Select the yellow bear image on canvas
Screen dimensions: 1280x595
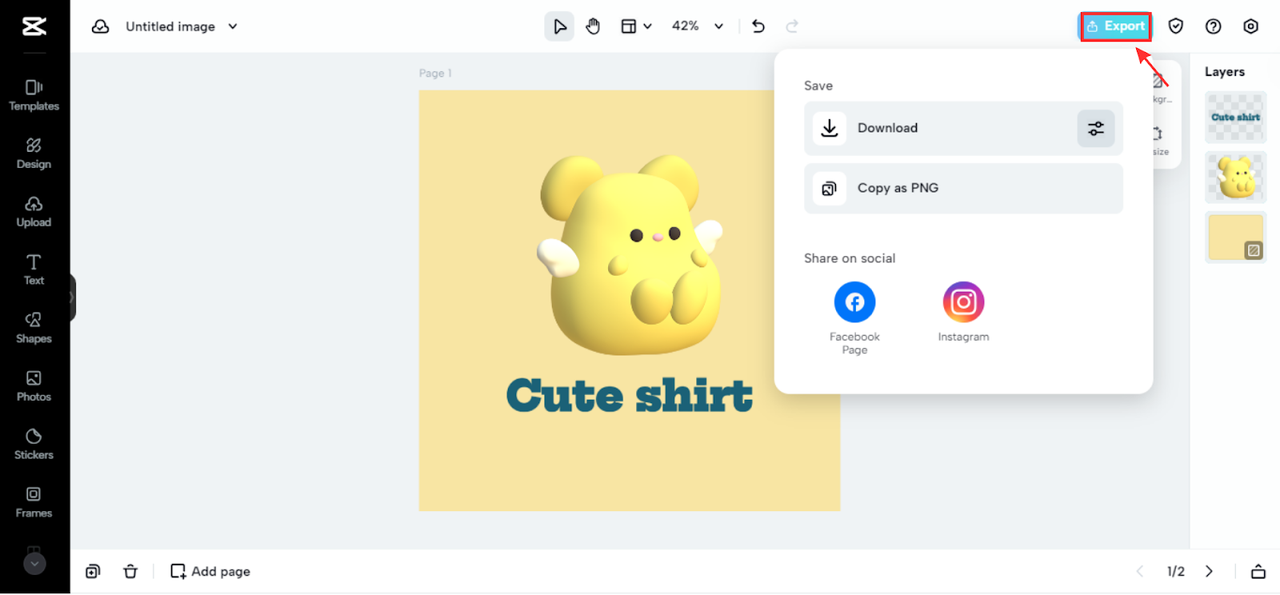tap(631, 255)
